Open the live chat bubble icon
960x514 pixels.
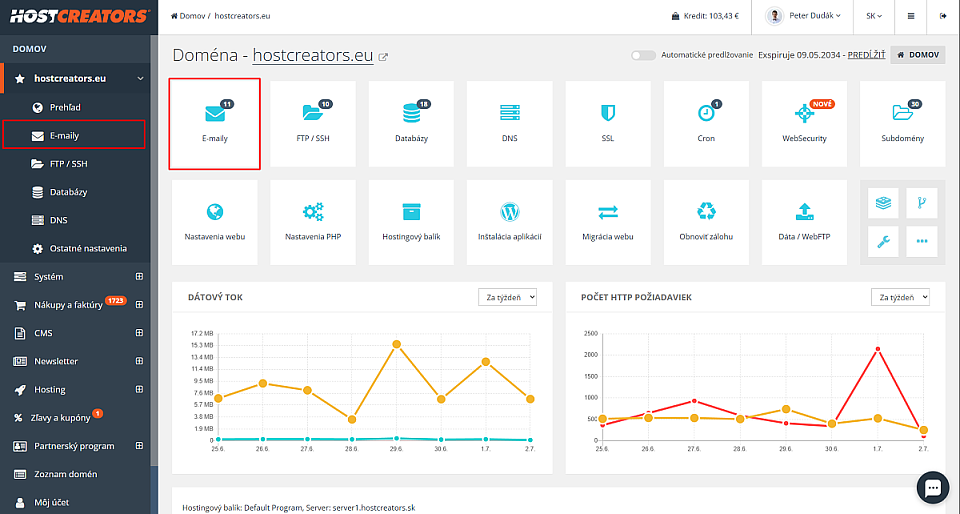(x=932, y=487)
